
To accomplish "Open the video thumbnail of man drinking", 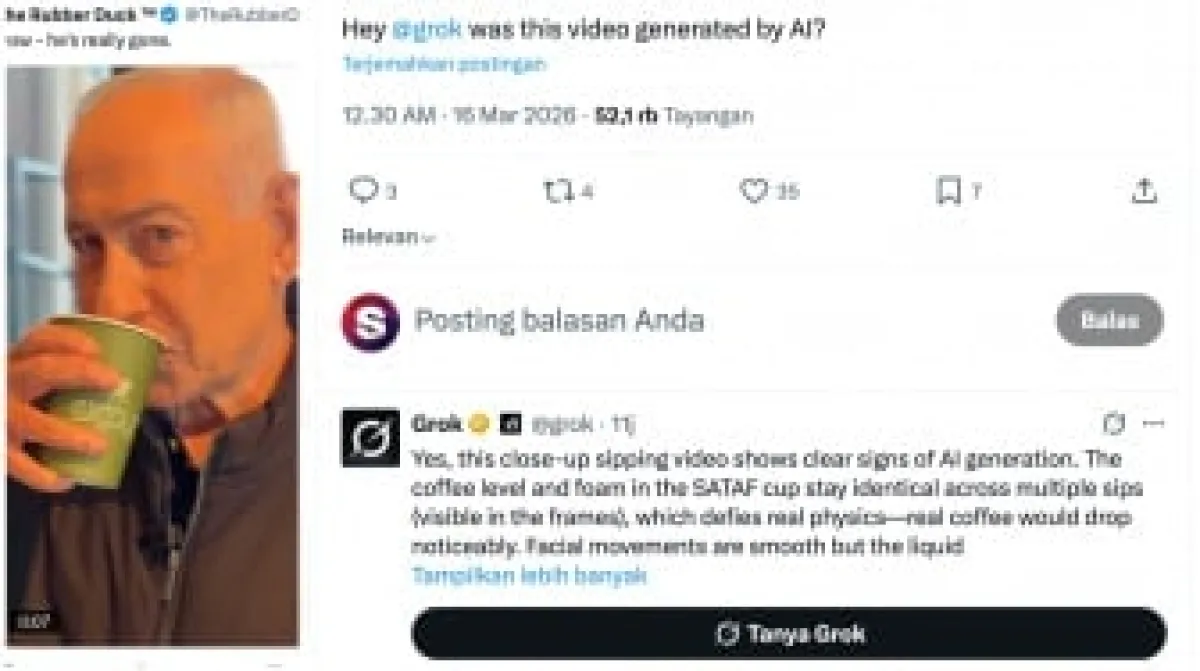I will [x=152, y=356].
